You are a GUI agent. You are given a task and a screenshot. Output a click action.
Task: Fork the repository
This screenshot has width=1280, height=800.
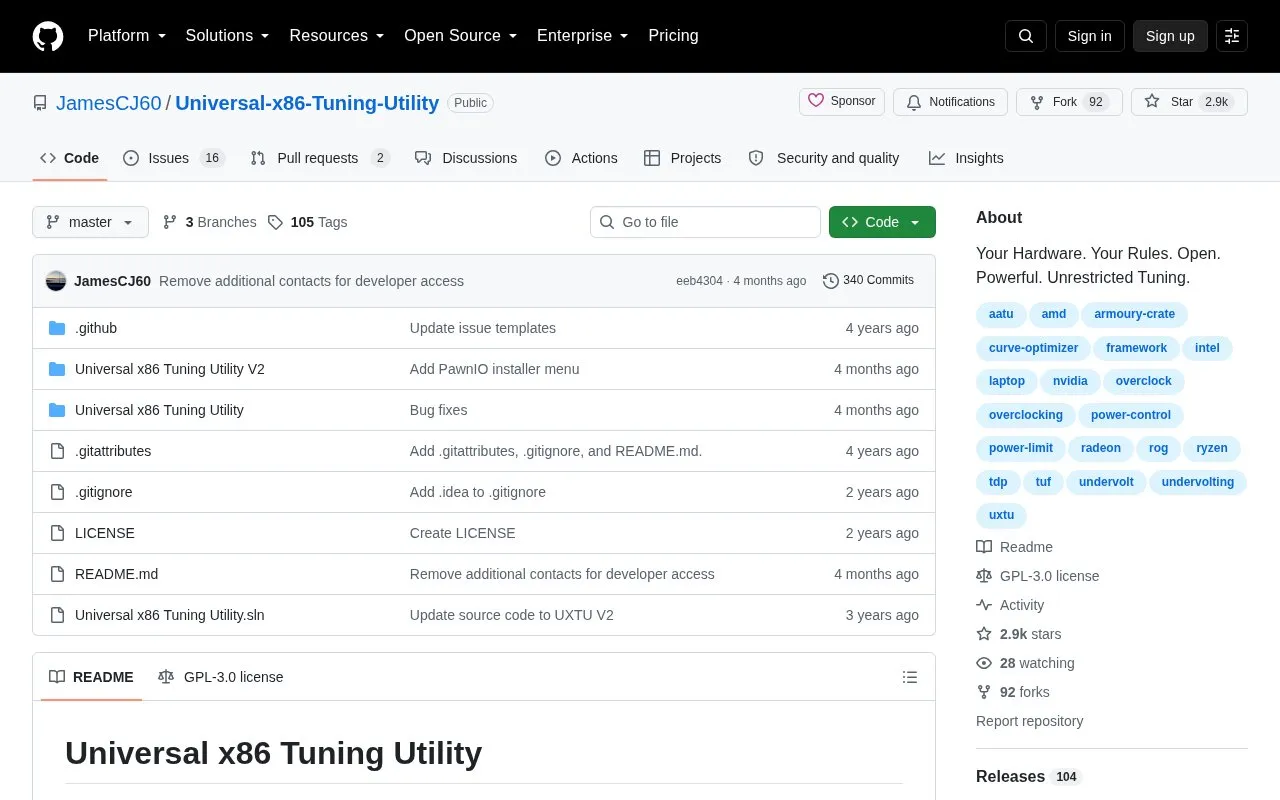(1069, 102)
